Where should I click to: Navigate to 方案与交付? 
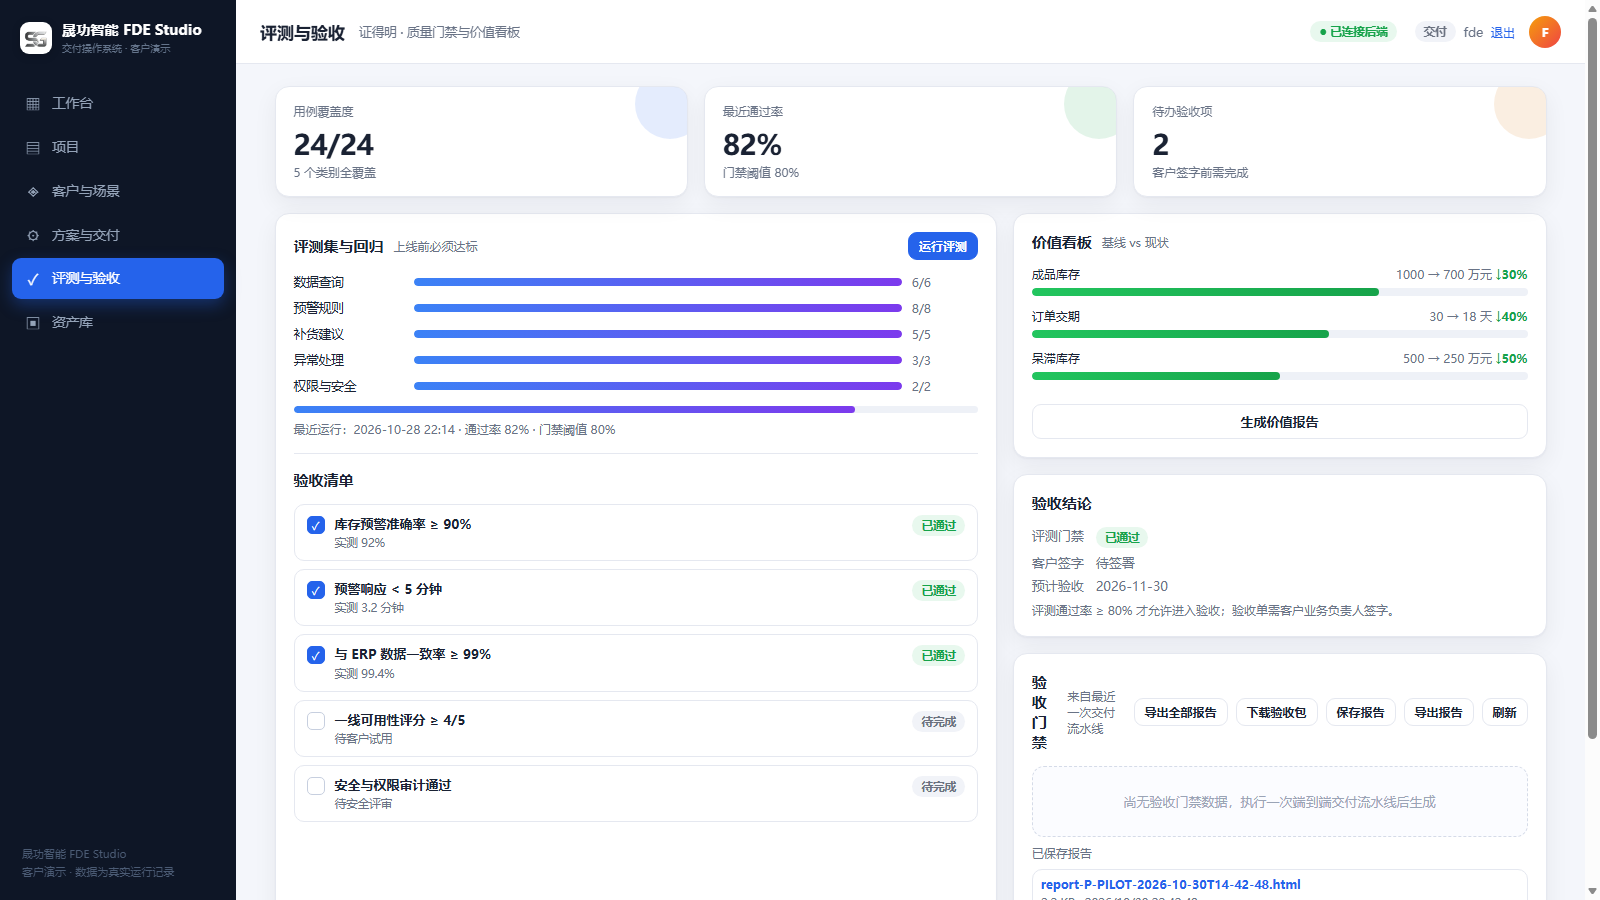pos(118,235)
